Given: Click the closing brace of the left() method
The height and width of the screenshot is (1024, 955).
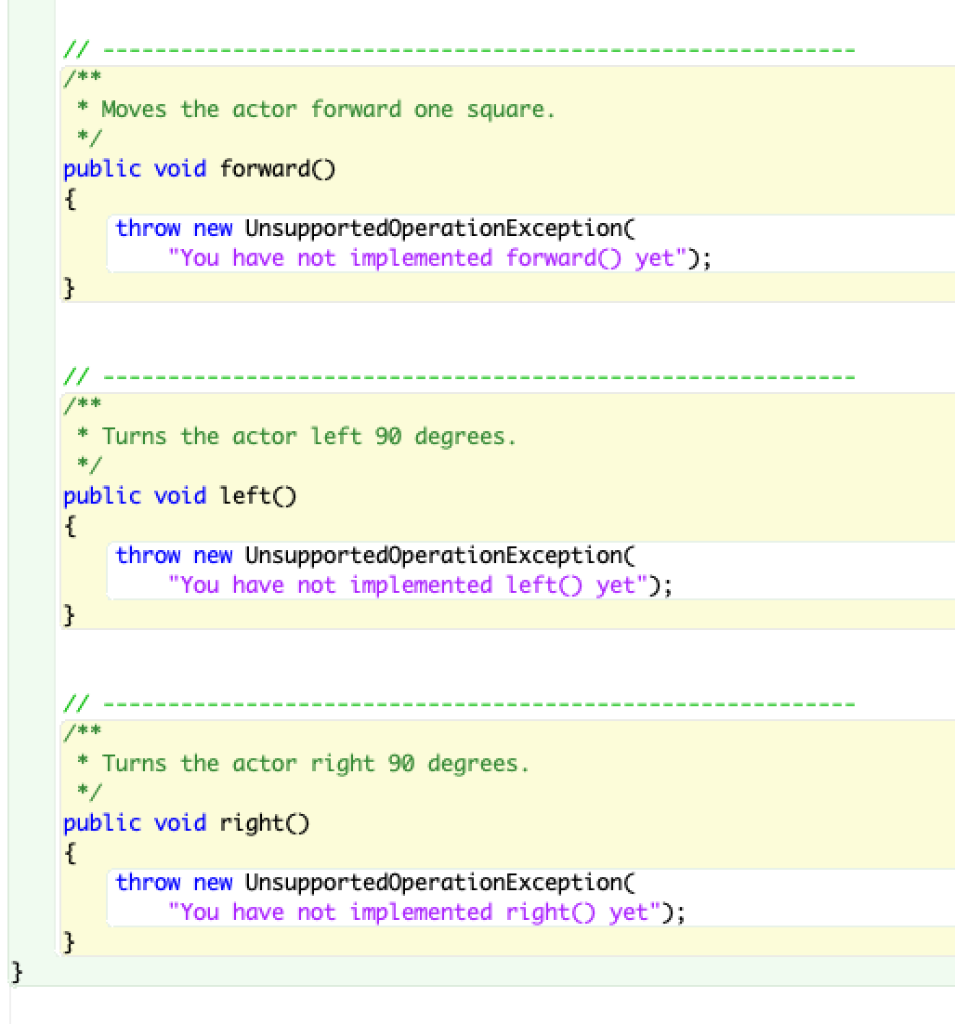Looking at the screenshot, I should [x=69, y=615].
